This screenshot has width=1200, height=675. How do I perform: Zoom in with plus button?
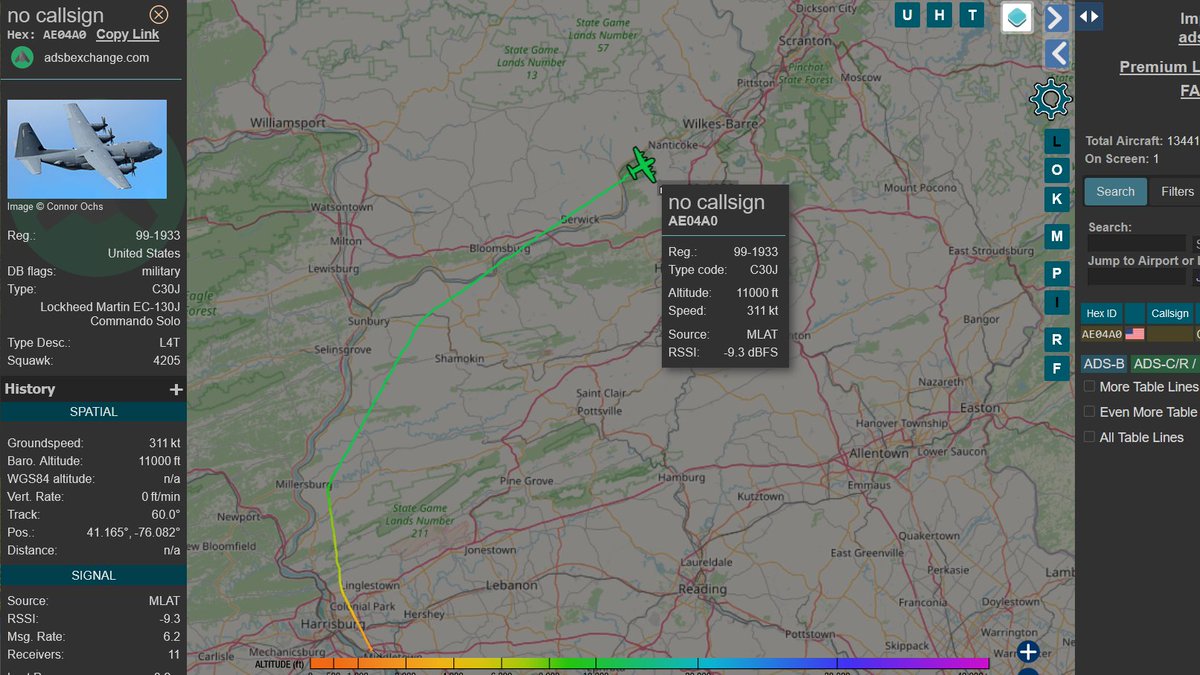(x=1028, y=654)
